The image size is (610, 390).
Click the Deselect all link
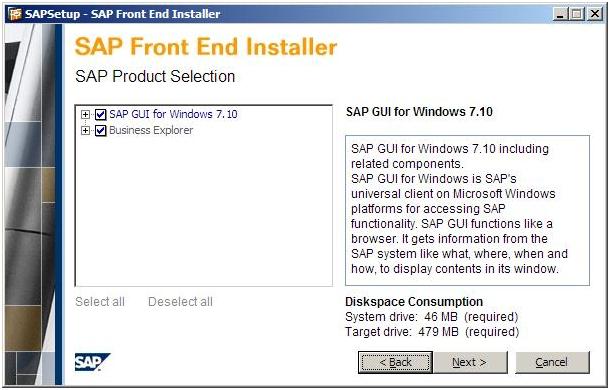(180, 302)
